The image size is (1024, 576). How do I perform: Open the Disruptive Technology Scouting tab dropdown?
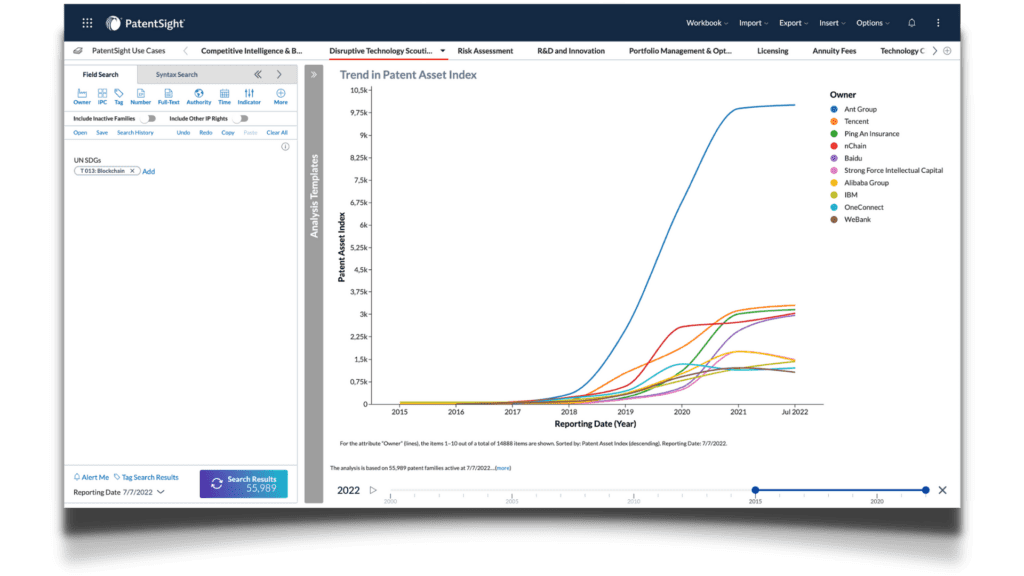441,50
